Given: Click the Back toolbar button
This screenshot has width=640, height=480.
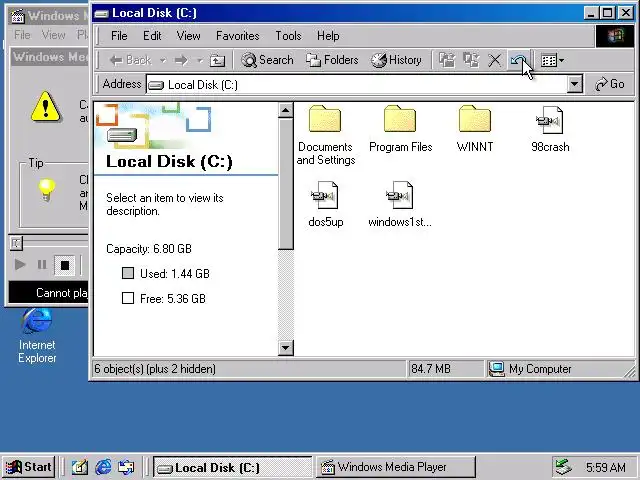Looking at the screenshot, I should [131, 60].
